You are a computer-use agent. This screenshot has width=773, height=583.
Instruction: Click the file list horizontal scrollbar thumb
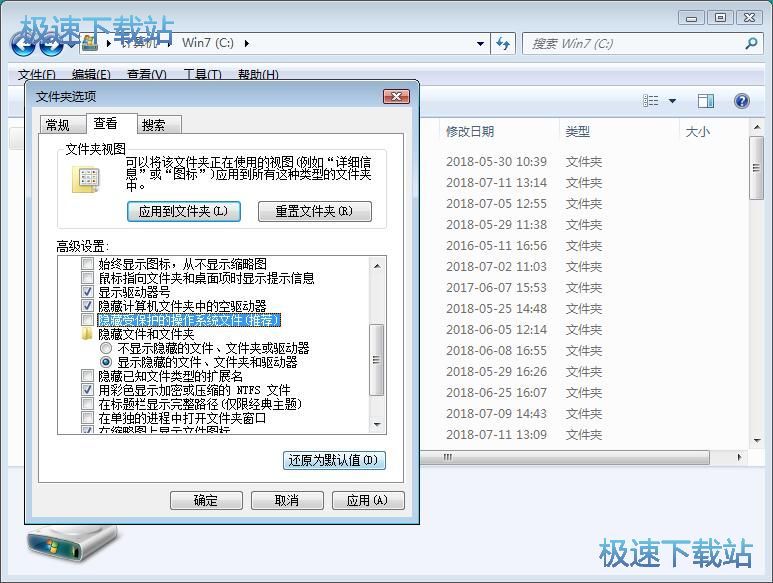(564, 457)
